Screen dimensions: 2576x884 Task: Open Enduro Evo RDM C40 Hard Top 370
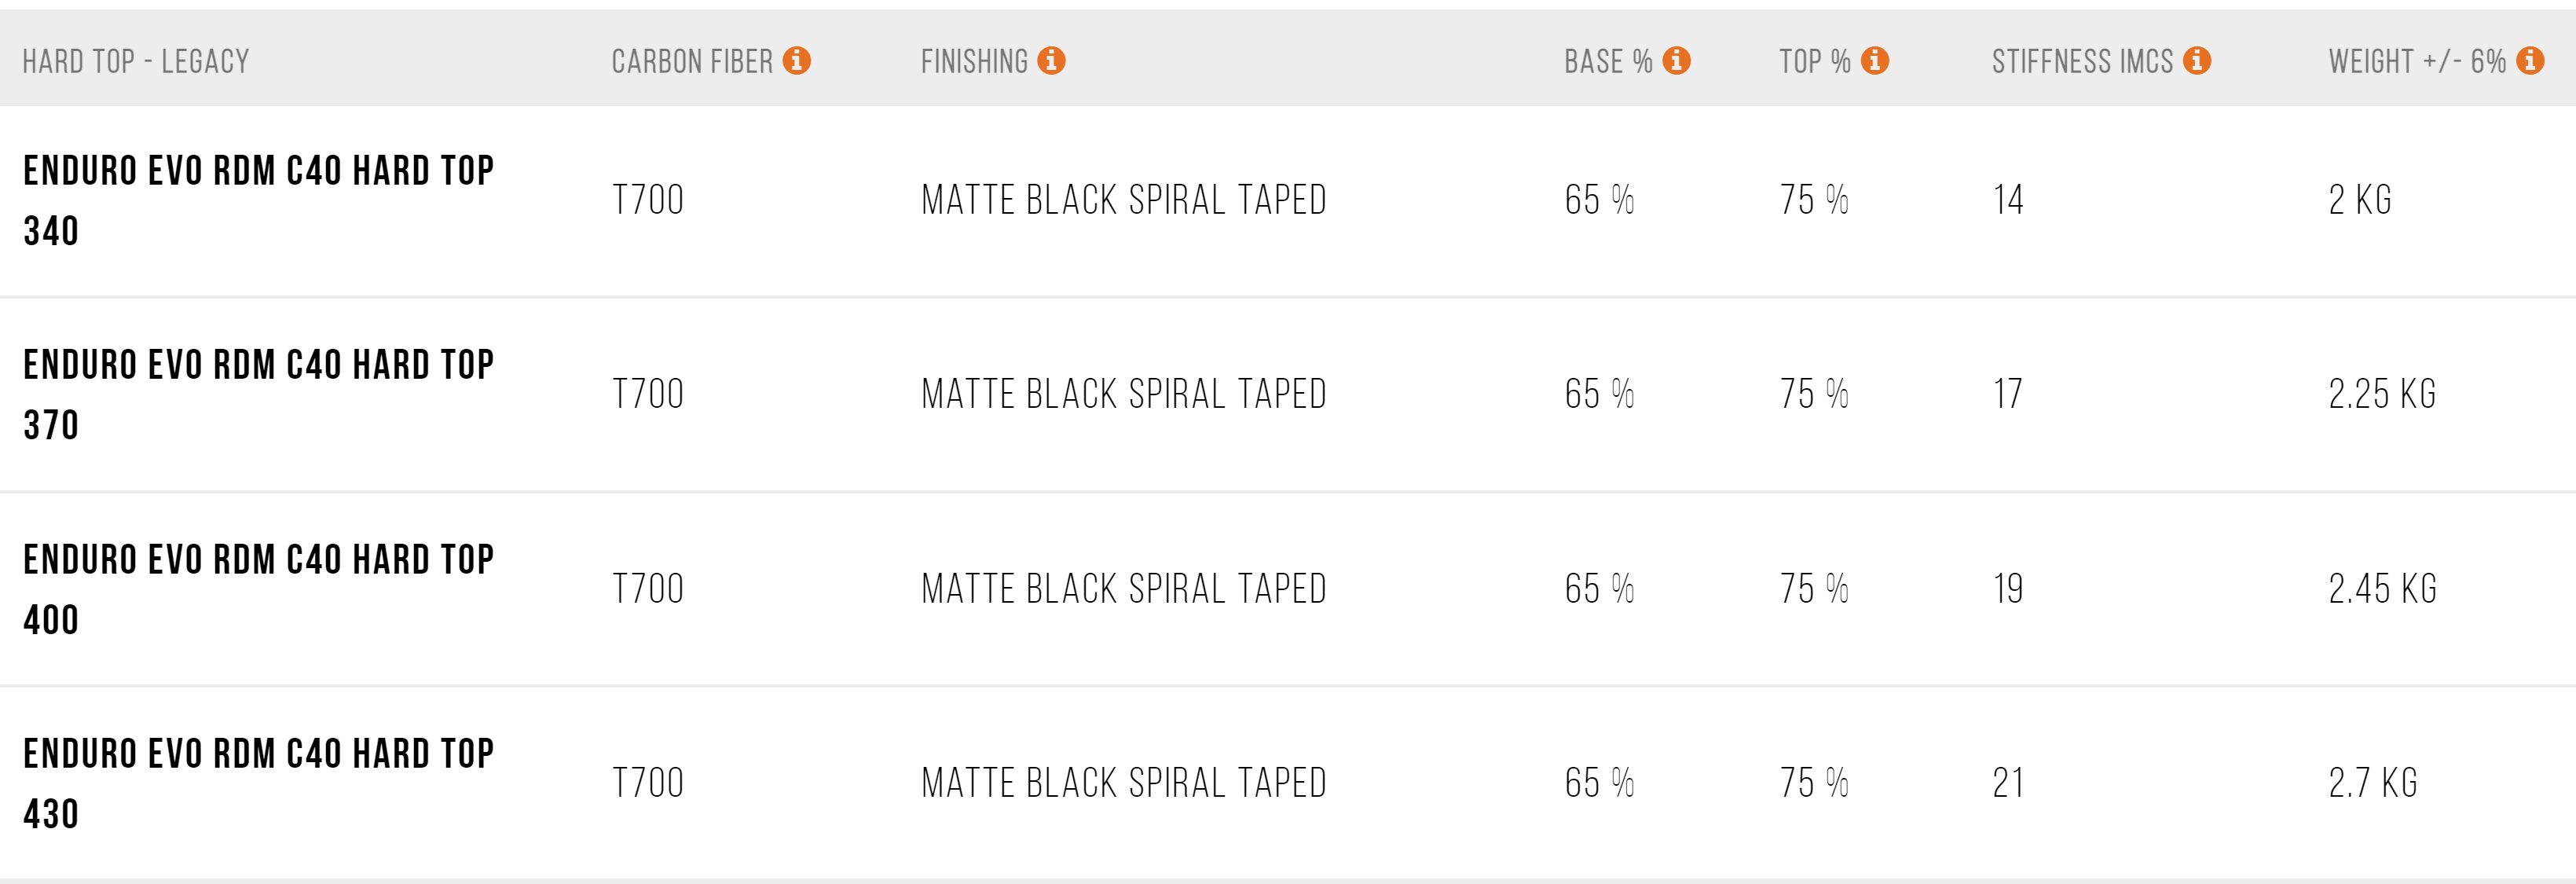[x=258, y=395]
